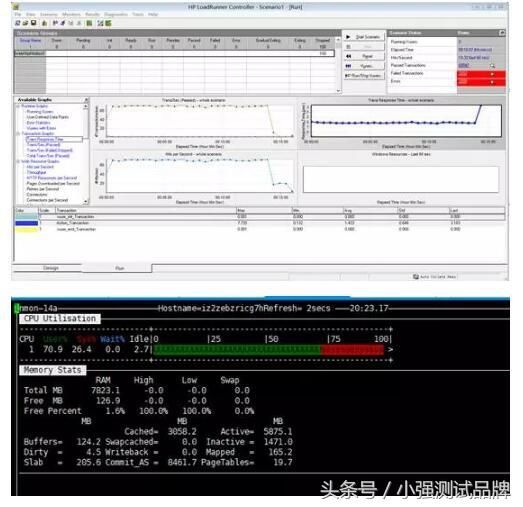Open Load Generators via brown building icon
The image size is (523, 507).
44,23
